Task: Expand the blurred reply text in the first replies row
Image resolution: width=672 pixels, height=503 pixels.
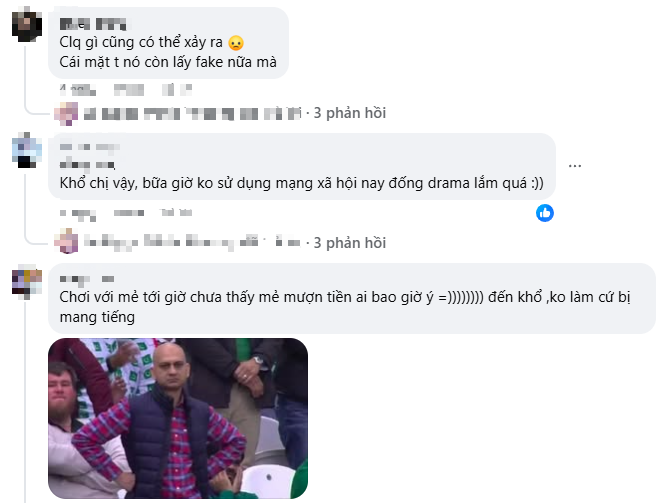Action: [x=193, y=114]
